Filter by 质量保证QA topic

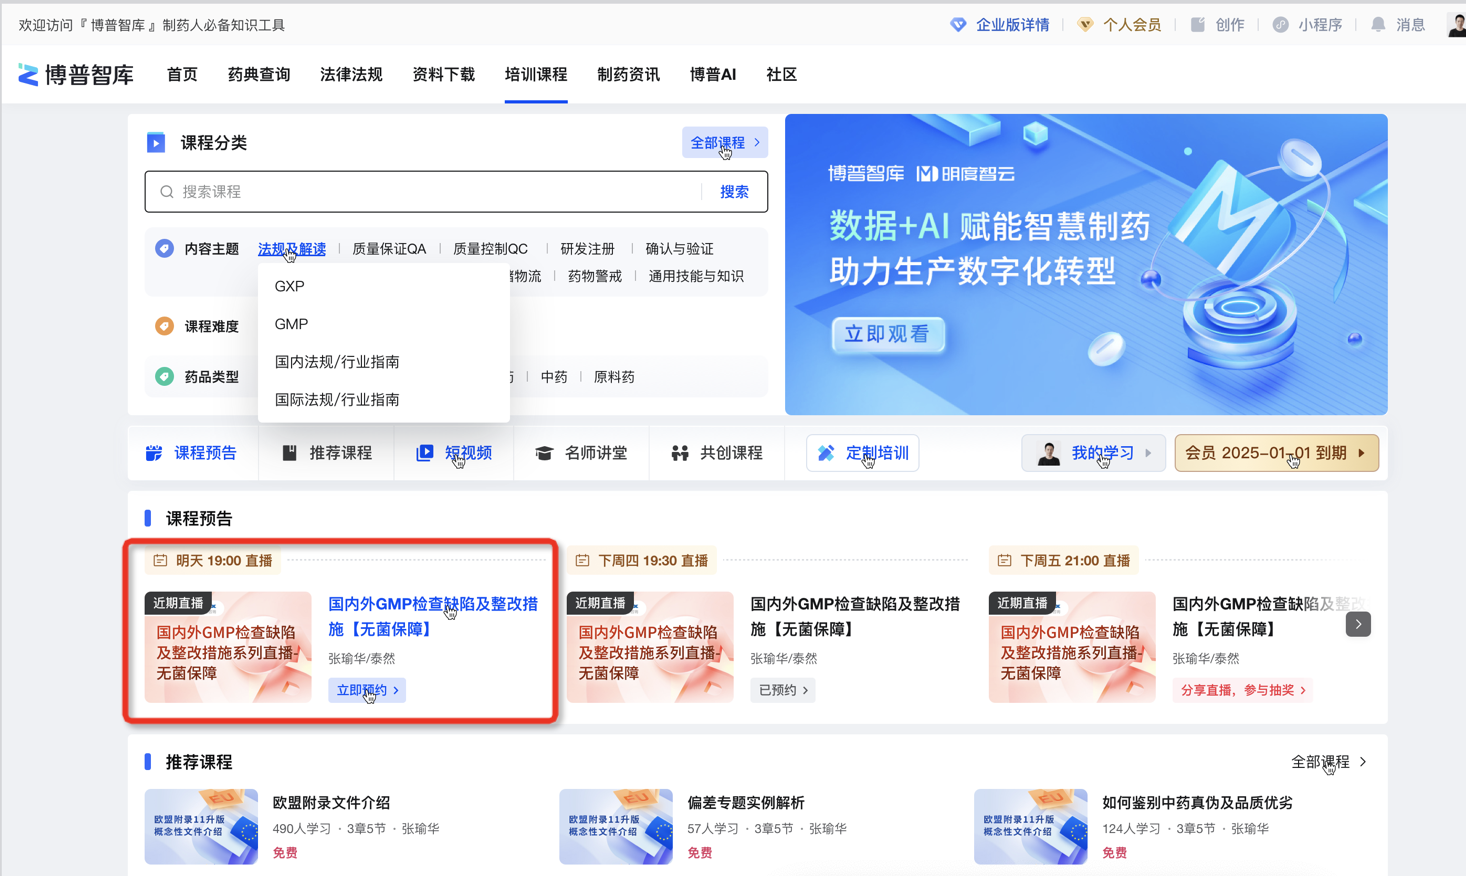(x=389, y=249)
